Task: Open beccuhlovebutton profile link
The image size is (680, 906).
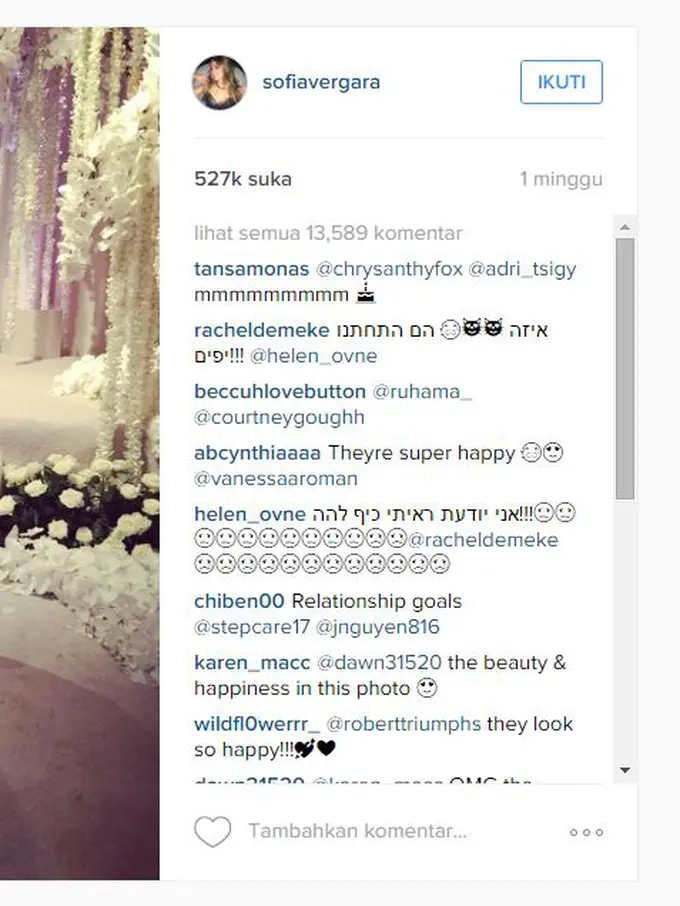Action: (x=280, y=392)
